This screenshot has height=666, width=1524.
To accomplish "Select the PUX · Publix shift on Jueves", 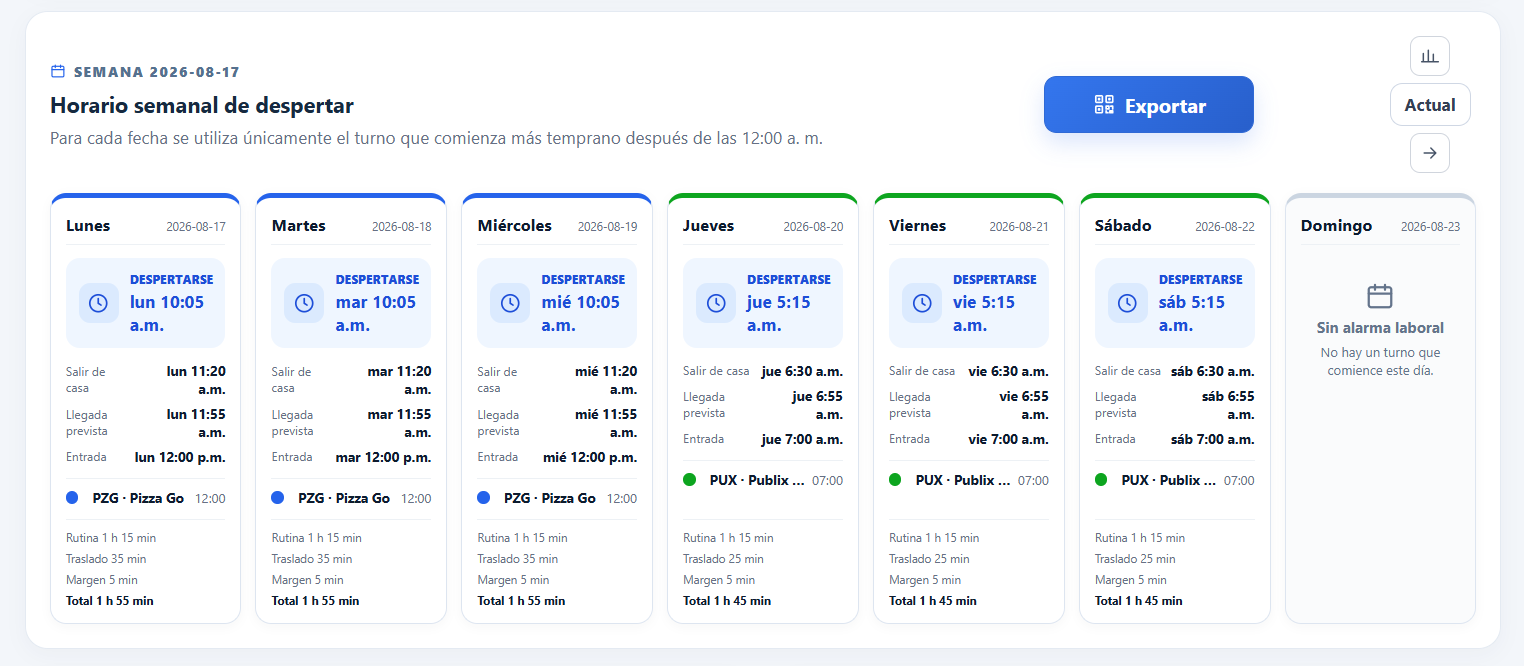I will [763, 480].
